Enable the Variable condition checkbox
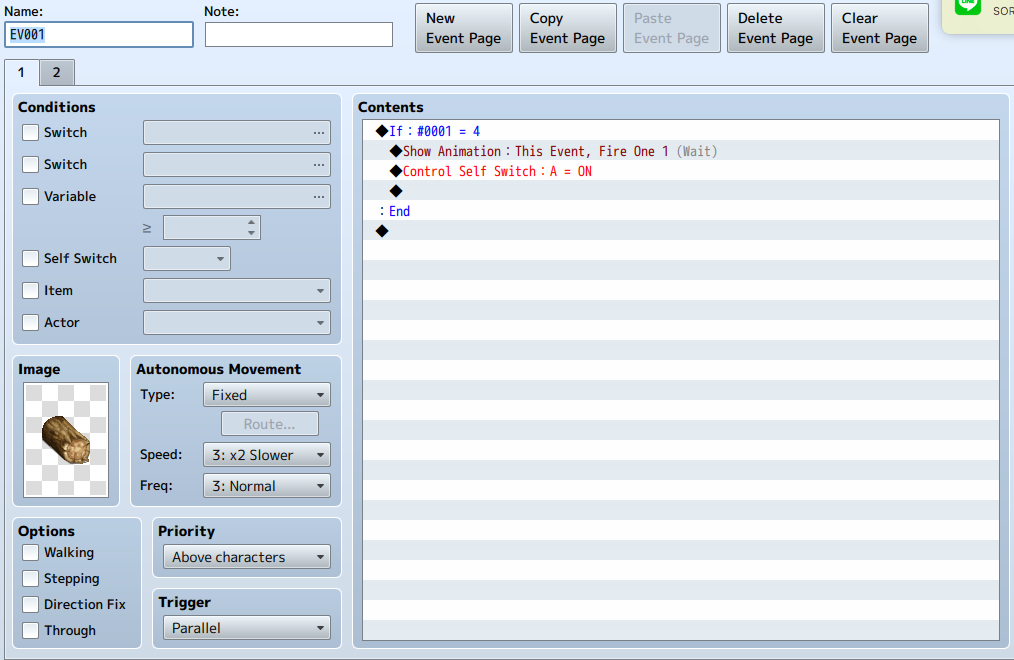Viewport: 1014px width, 660px height. point(30,197)
